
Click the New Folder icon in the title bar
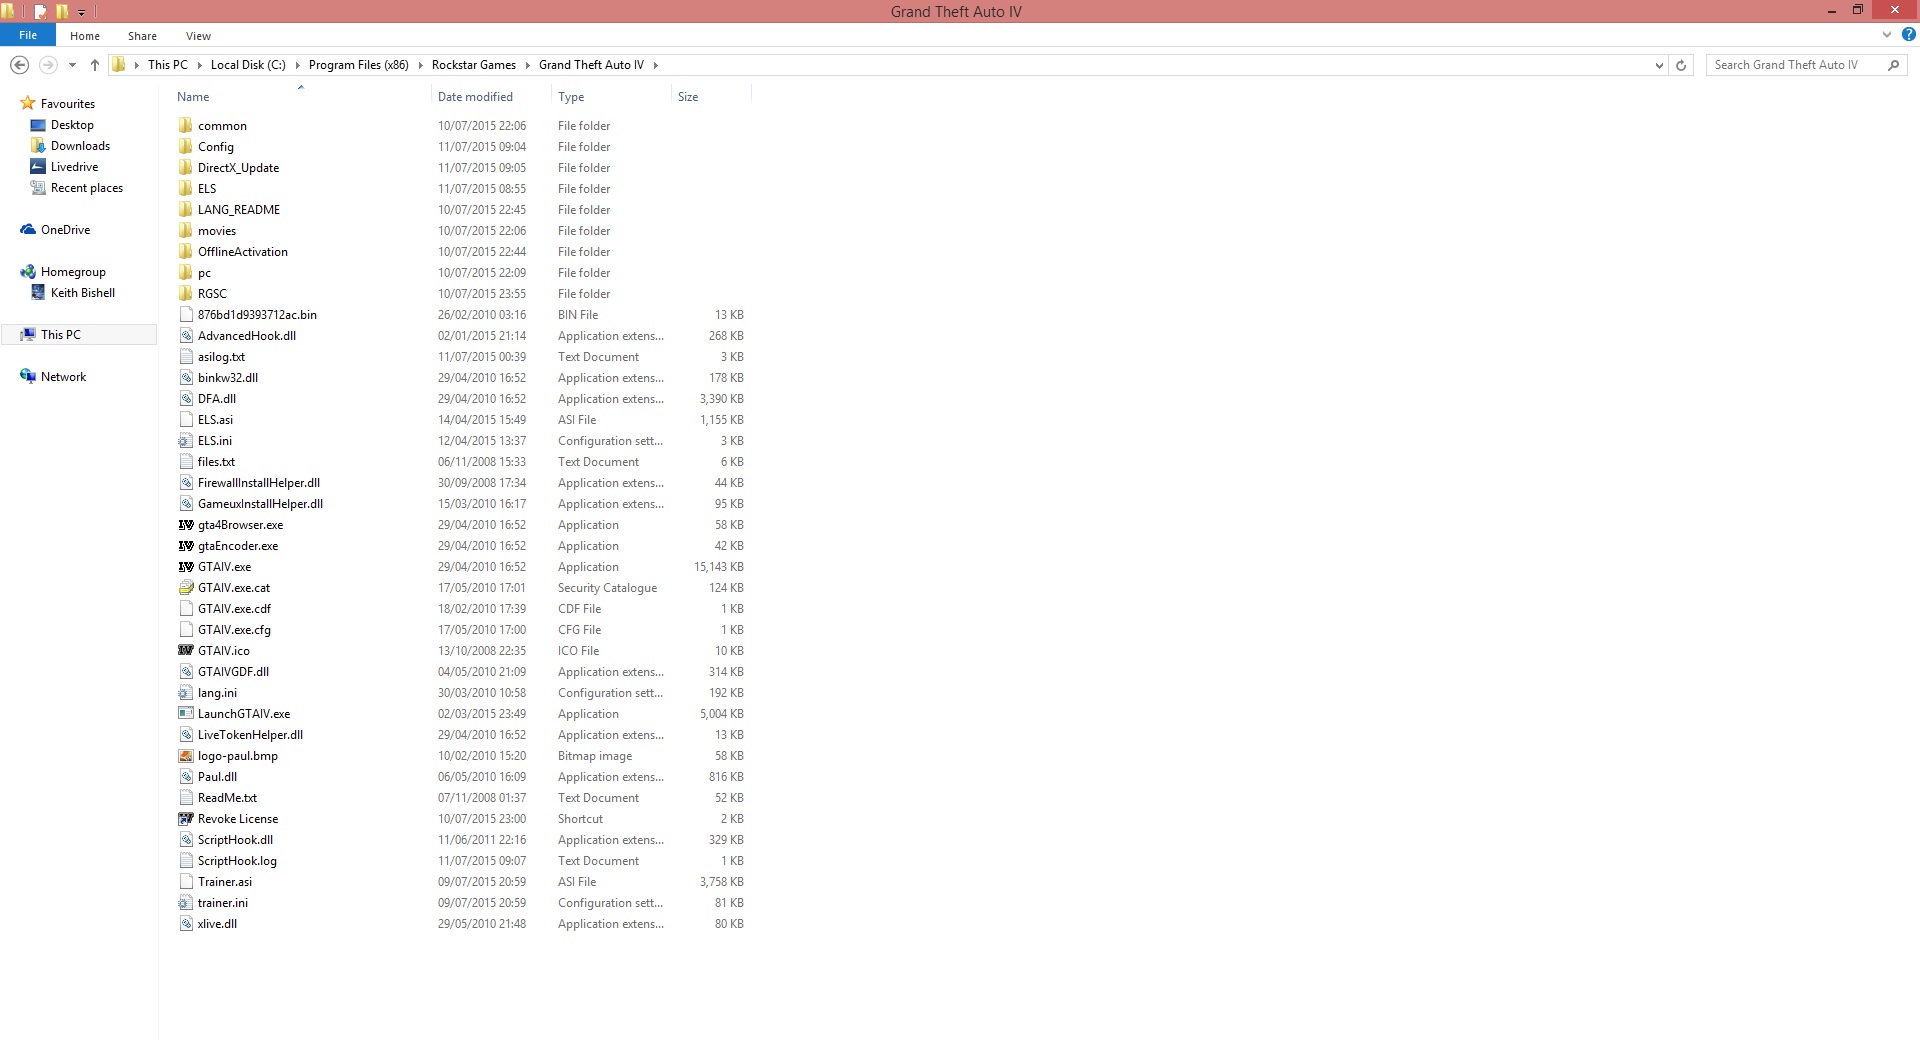pyautogui.click(x=62, y=12)
